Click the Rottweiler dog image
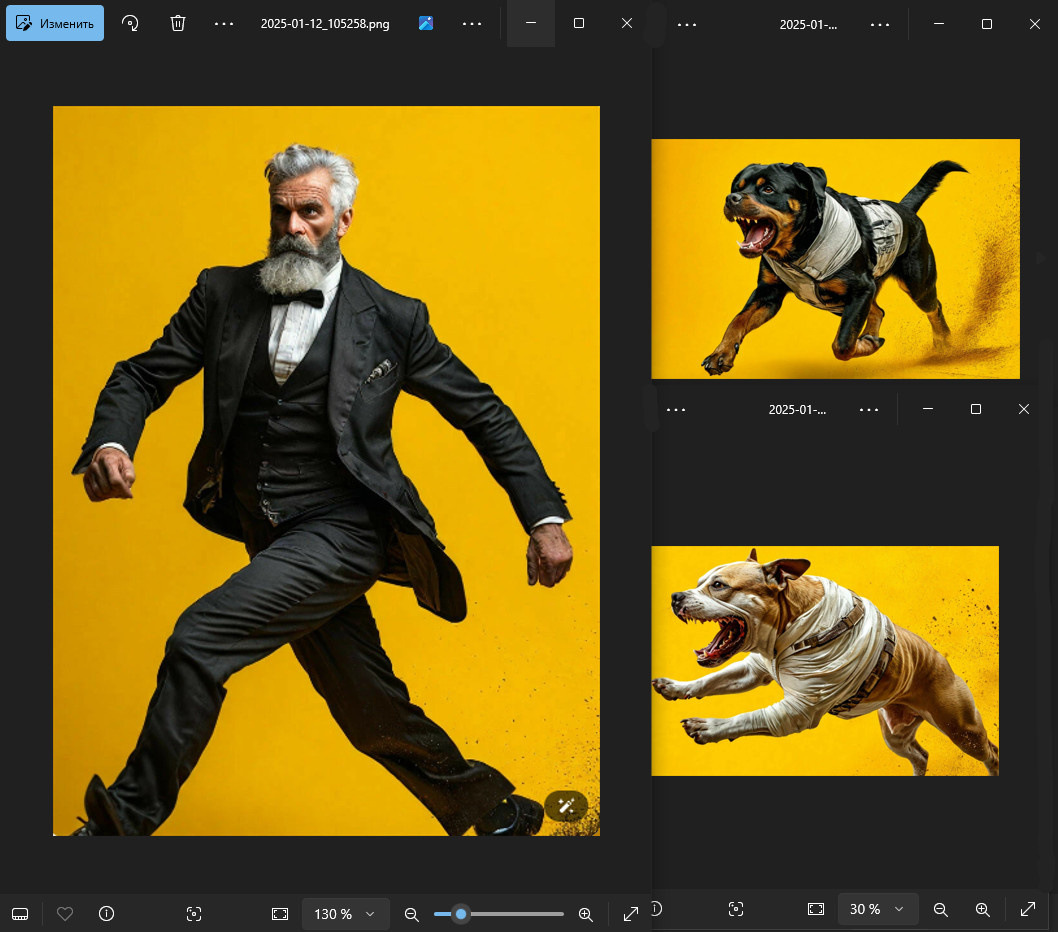This screenshot has height=932, width=1058. click(x=835, y=258)
